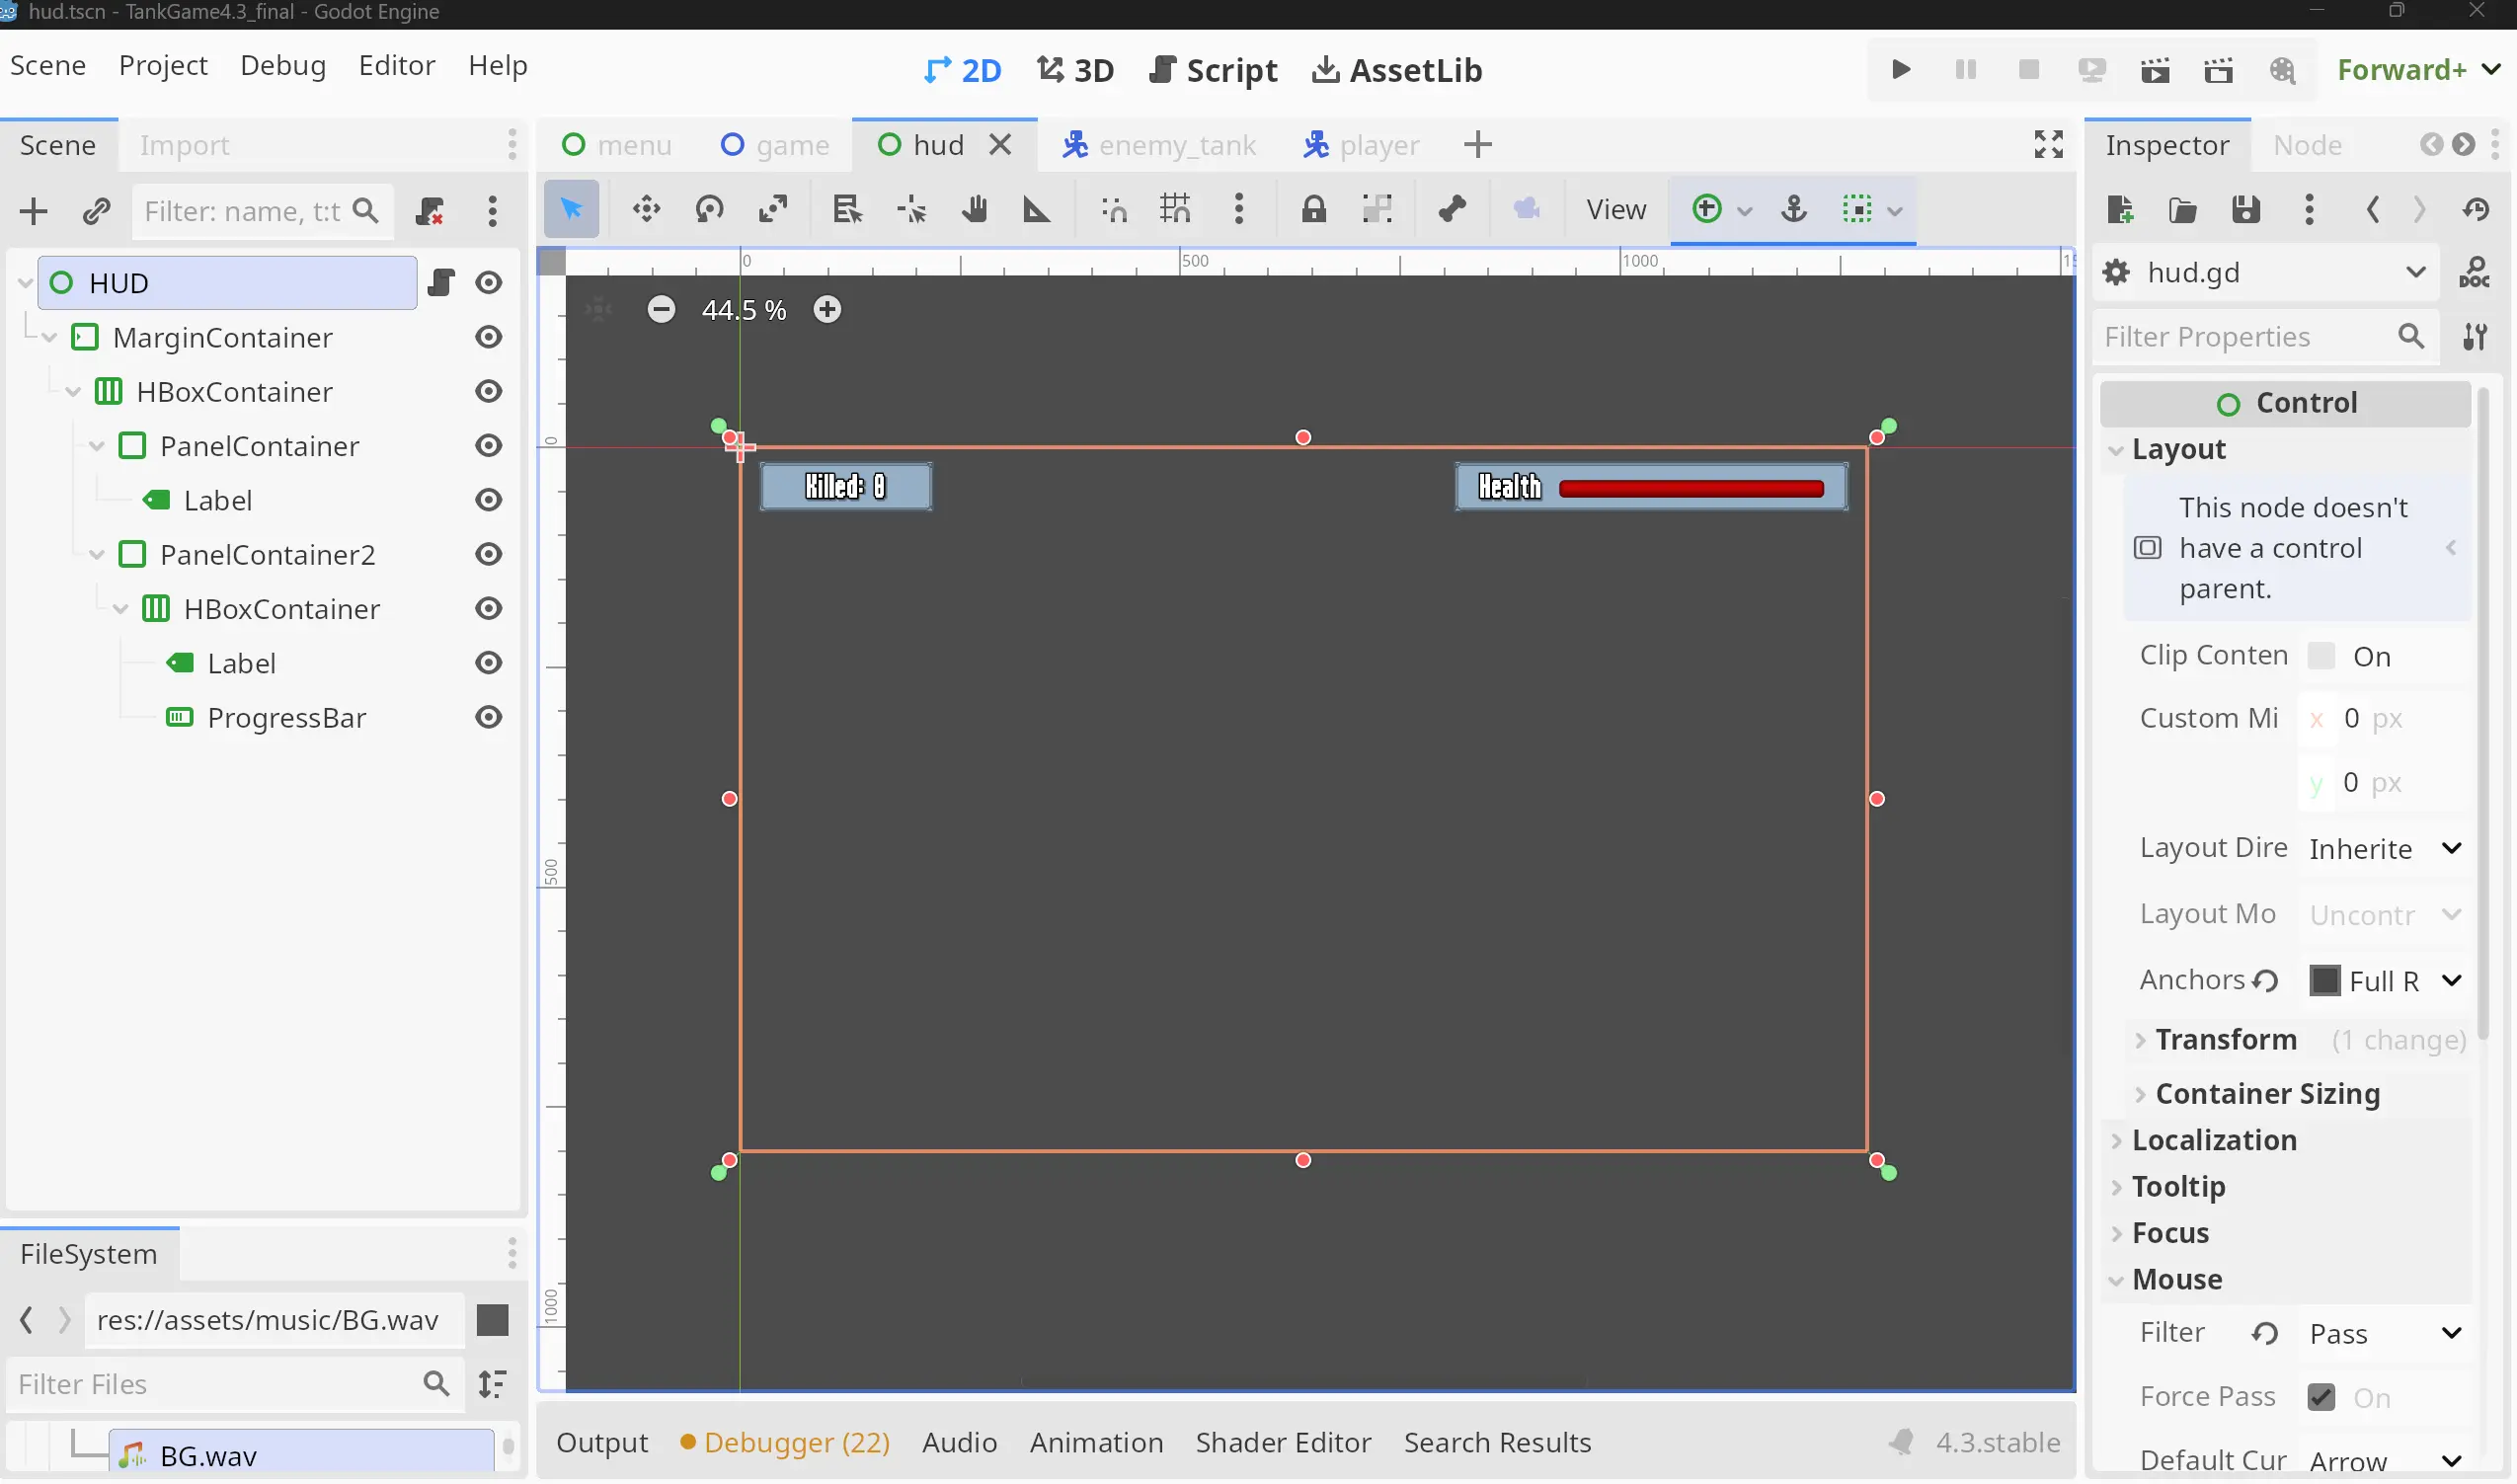Switch to the enemy_tank scene tab
The image size is (2517, 1484).
point(1159,145)
